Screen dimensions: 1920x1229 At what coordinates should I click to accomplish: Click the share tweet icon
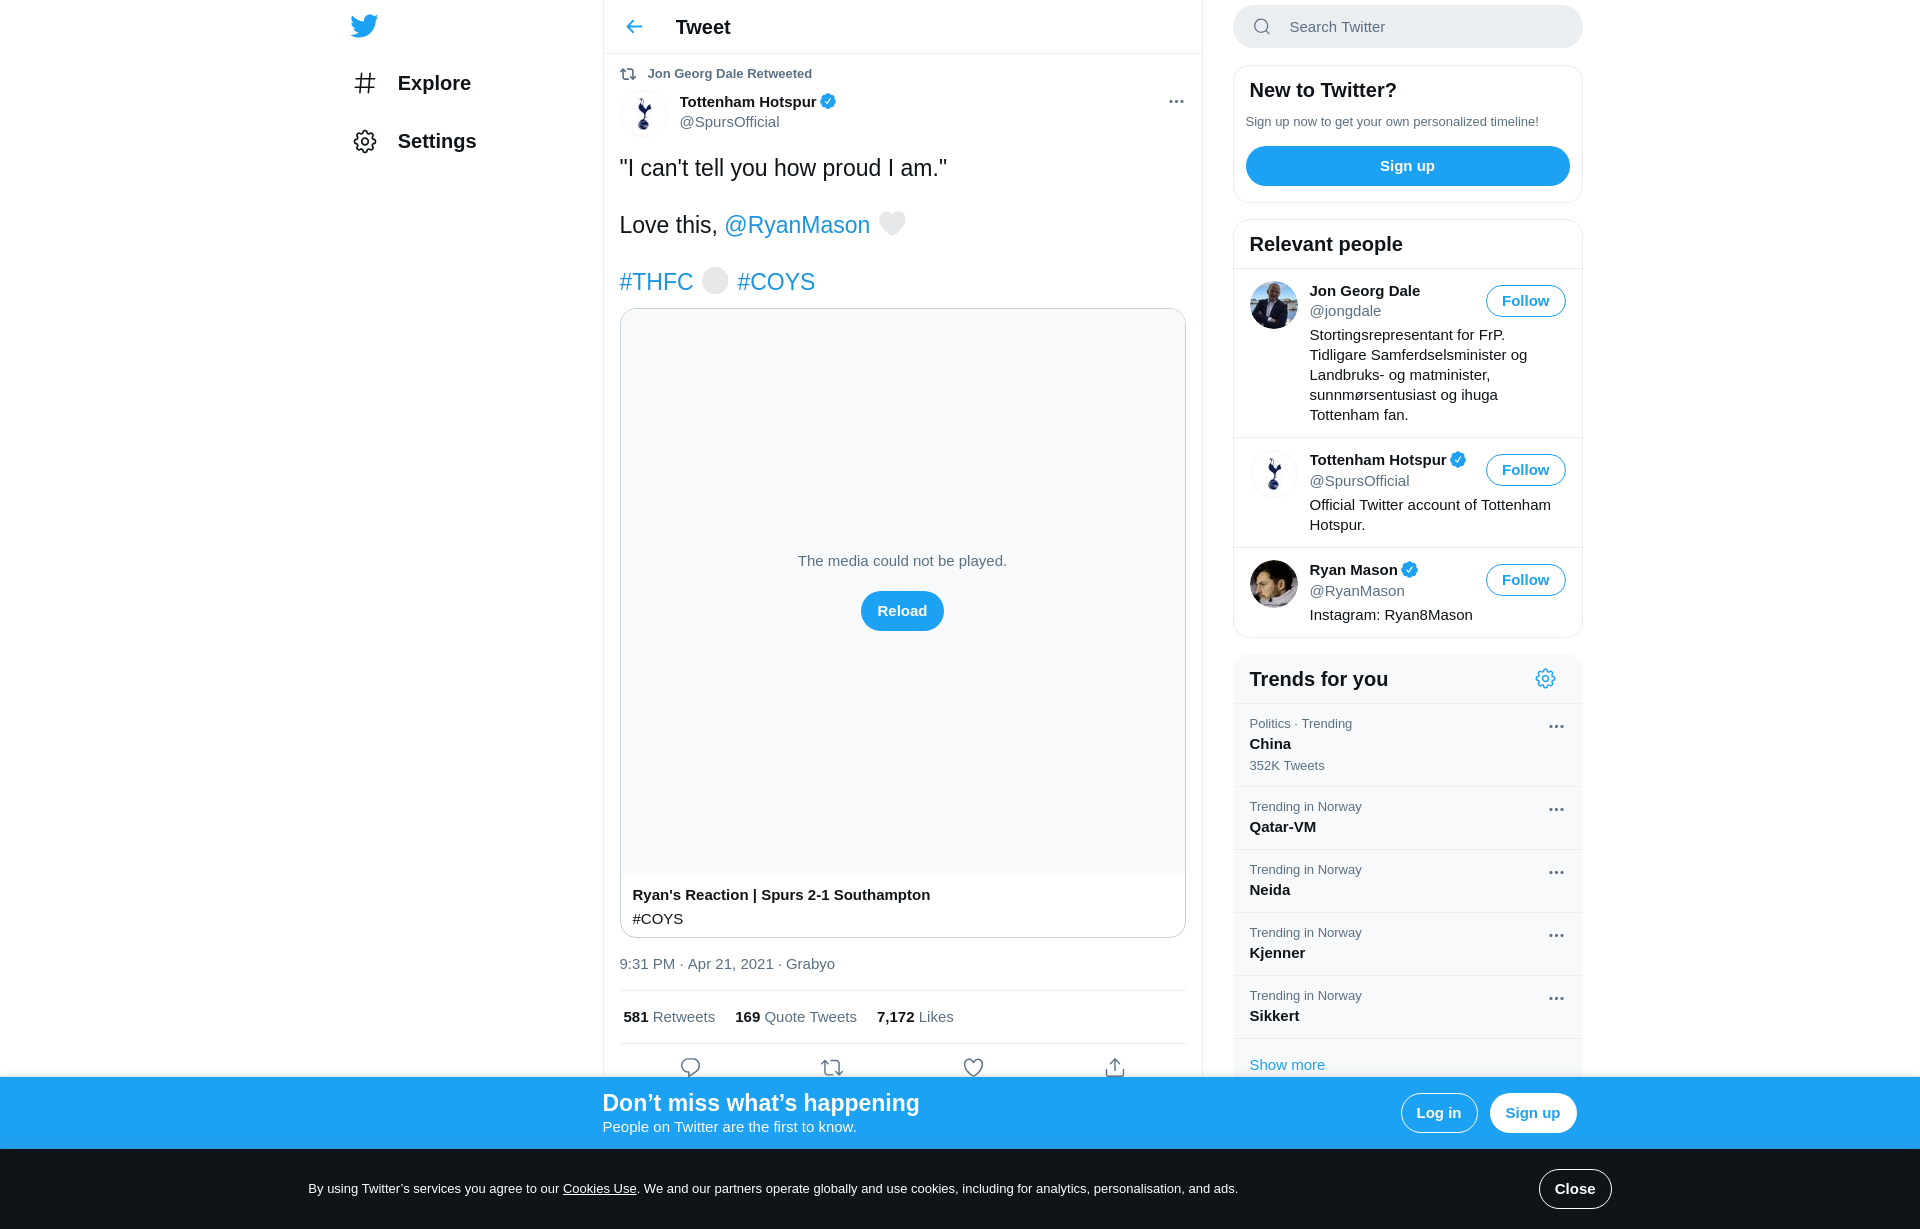click(x=1115, y=1067)
